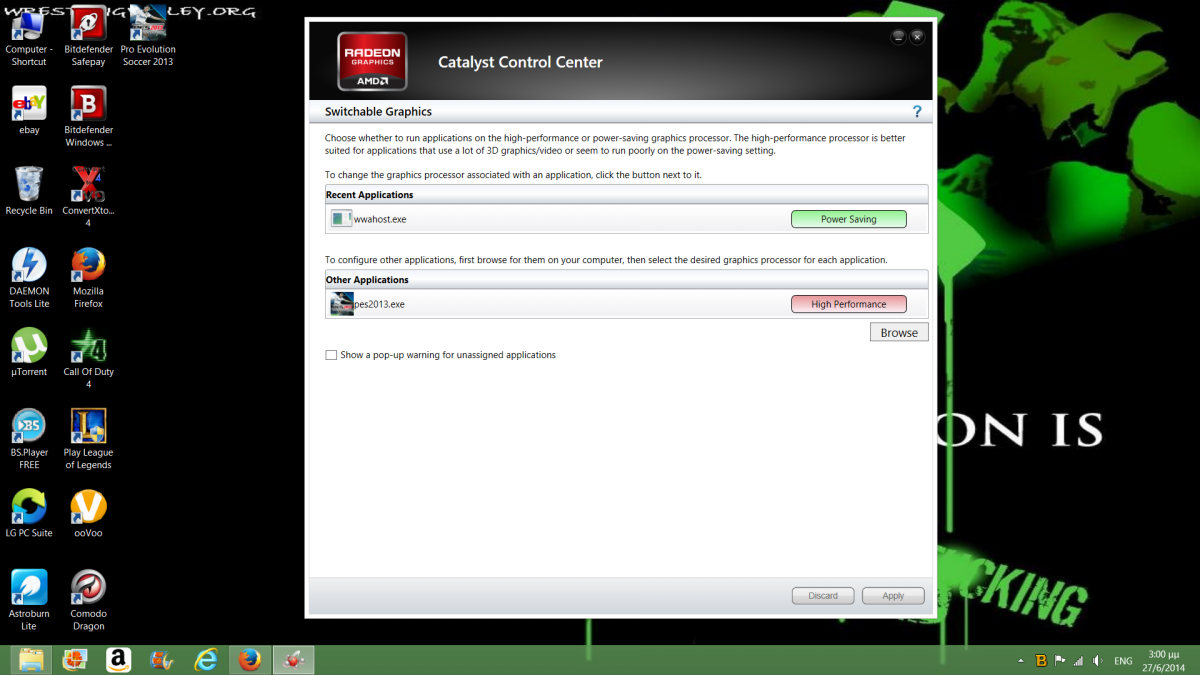Click the Discard button

point(823,596)
